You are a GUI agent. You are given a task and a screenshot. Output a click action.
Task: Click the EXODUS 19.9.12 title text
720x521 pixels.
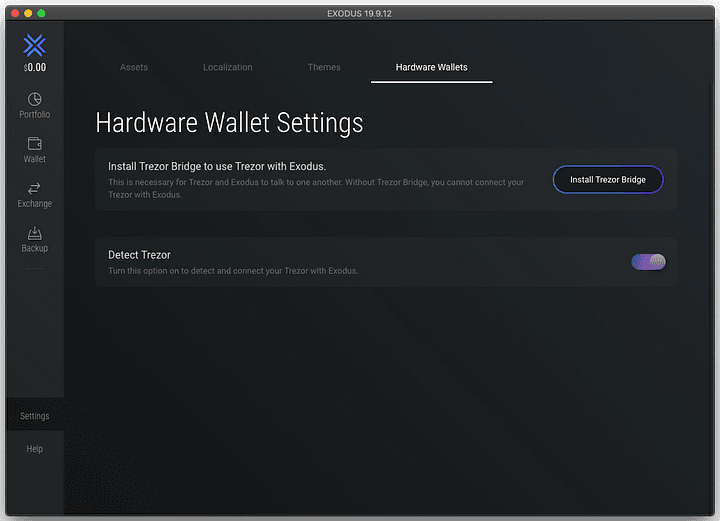tap(360, 14)
